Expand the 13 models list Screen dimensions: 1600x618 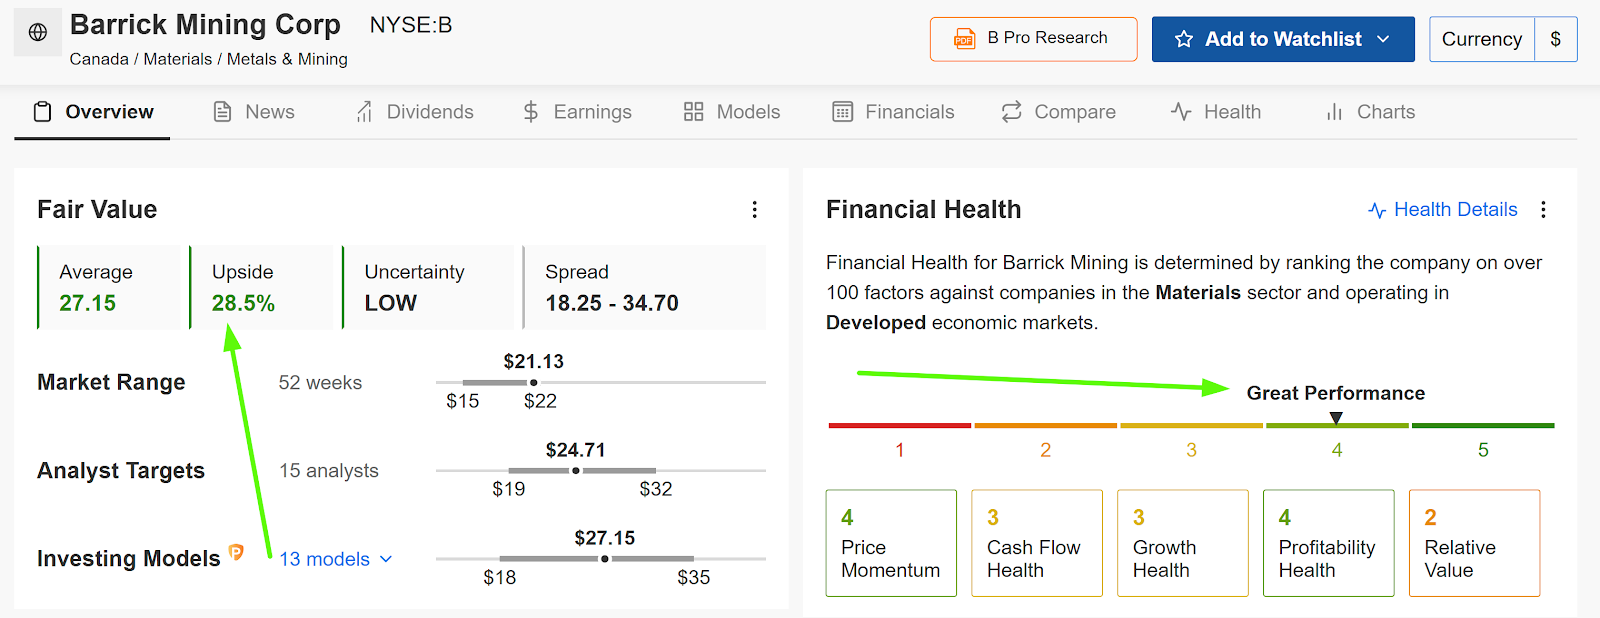pos(336,559)
